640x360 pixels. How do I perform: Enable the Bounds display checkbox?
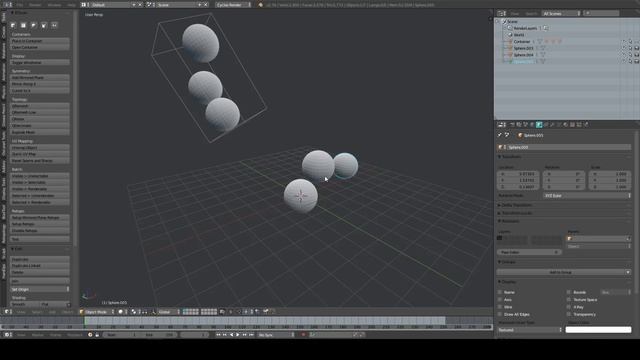(x=569, y=292)
